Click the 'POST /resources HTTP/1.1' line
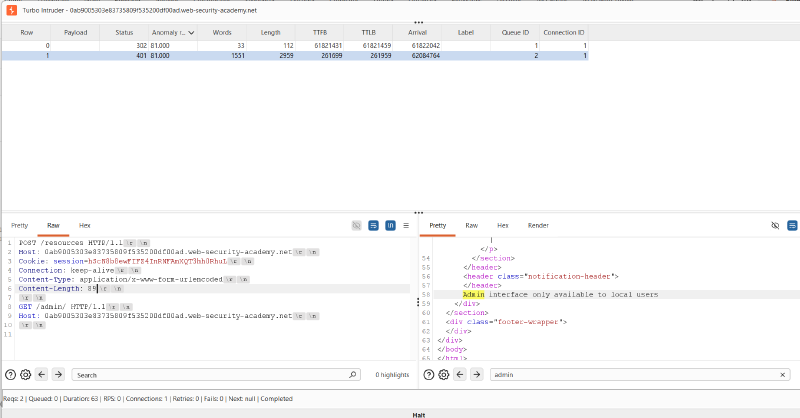 [x=84, y=243]
